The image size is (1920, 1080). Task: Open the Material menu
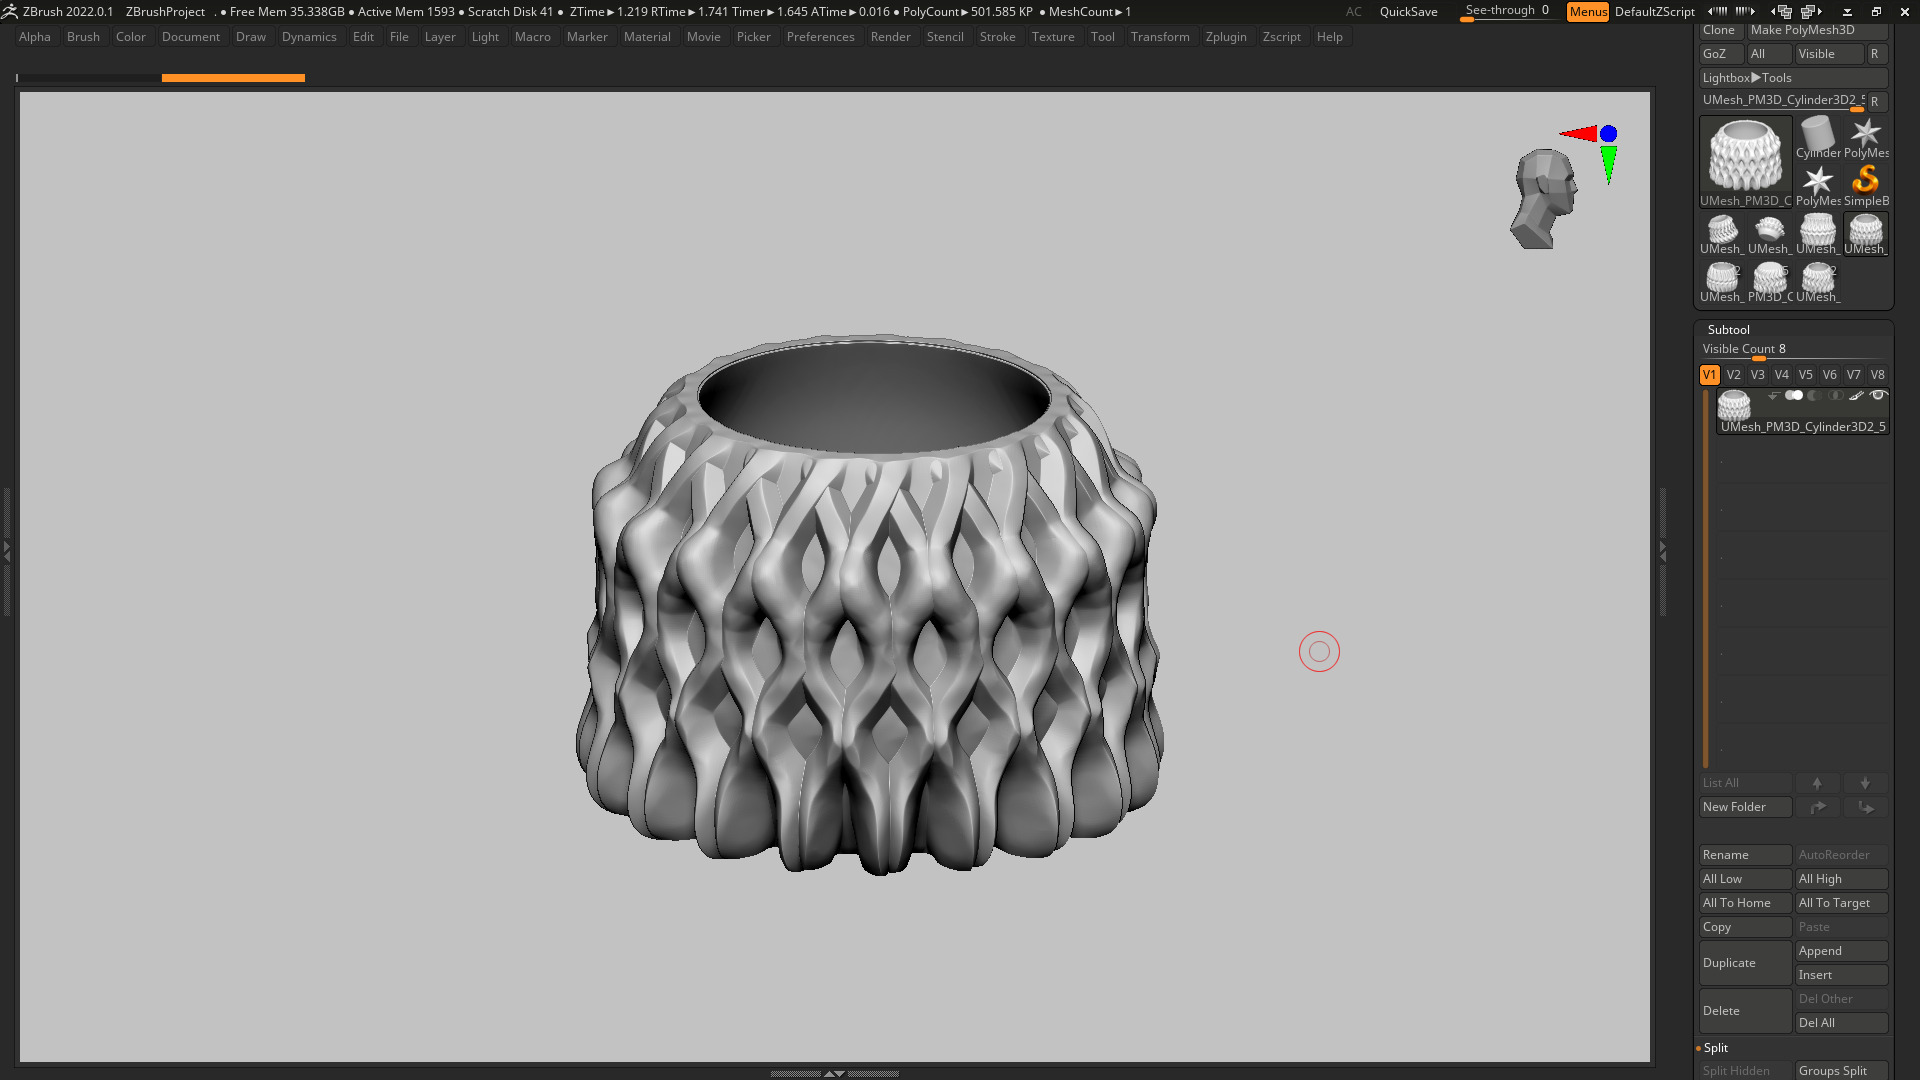click(647, 37)
